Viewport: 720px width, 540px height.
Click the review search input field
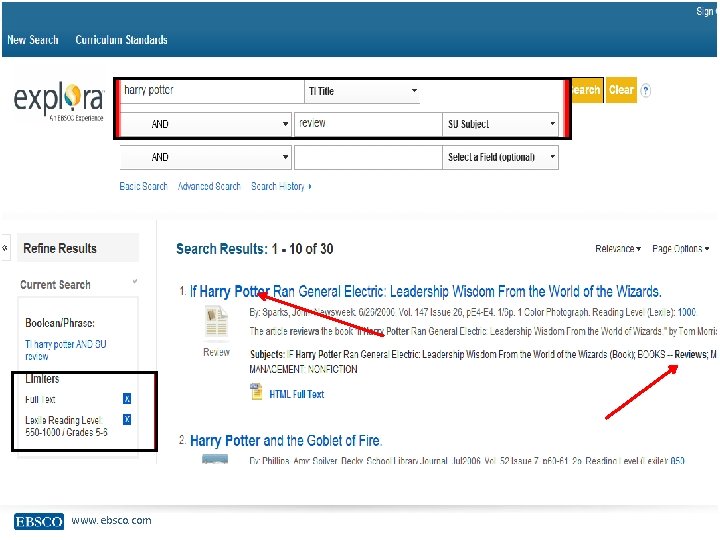(x=368, y=124)
